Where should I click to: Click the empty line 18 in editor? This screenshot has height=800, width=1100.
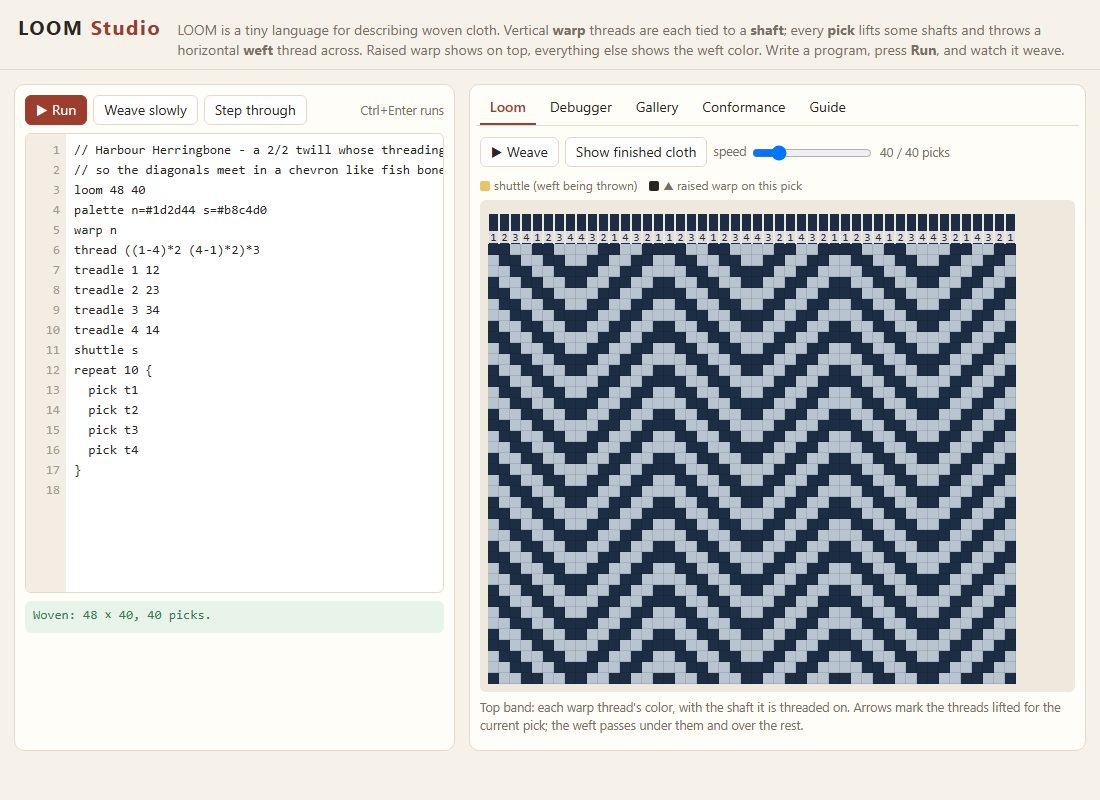click(x=255, y=490)
